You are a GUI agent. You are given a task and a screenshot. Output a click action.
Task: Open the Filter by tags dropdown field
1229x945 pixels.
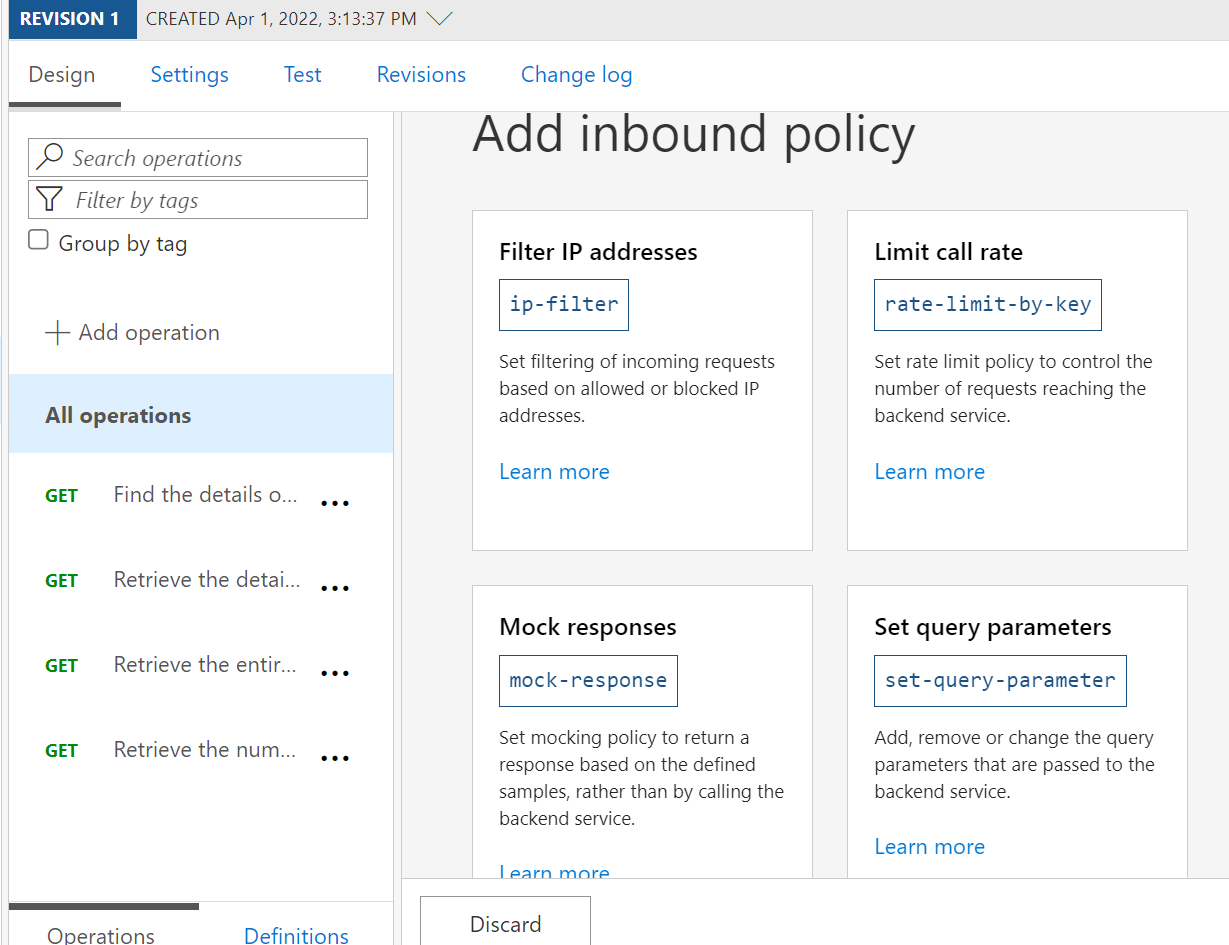pyautogui.click(x=198, y=200)
